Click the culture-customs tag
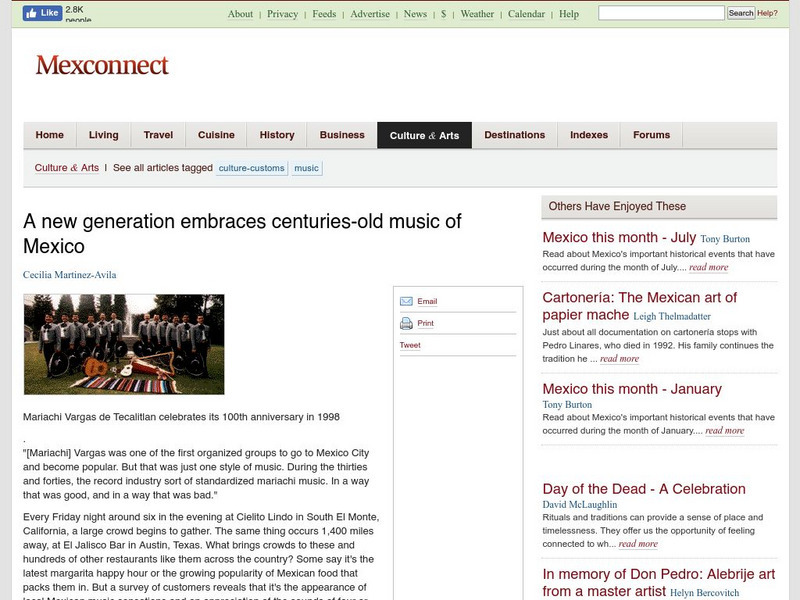Viewport: 800px width, 600px height. click(x=252, y=168)
